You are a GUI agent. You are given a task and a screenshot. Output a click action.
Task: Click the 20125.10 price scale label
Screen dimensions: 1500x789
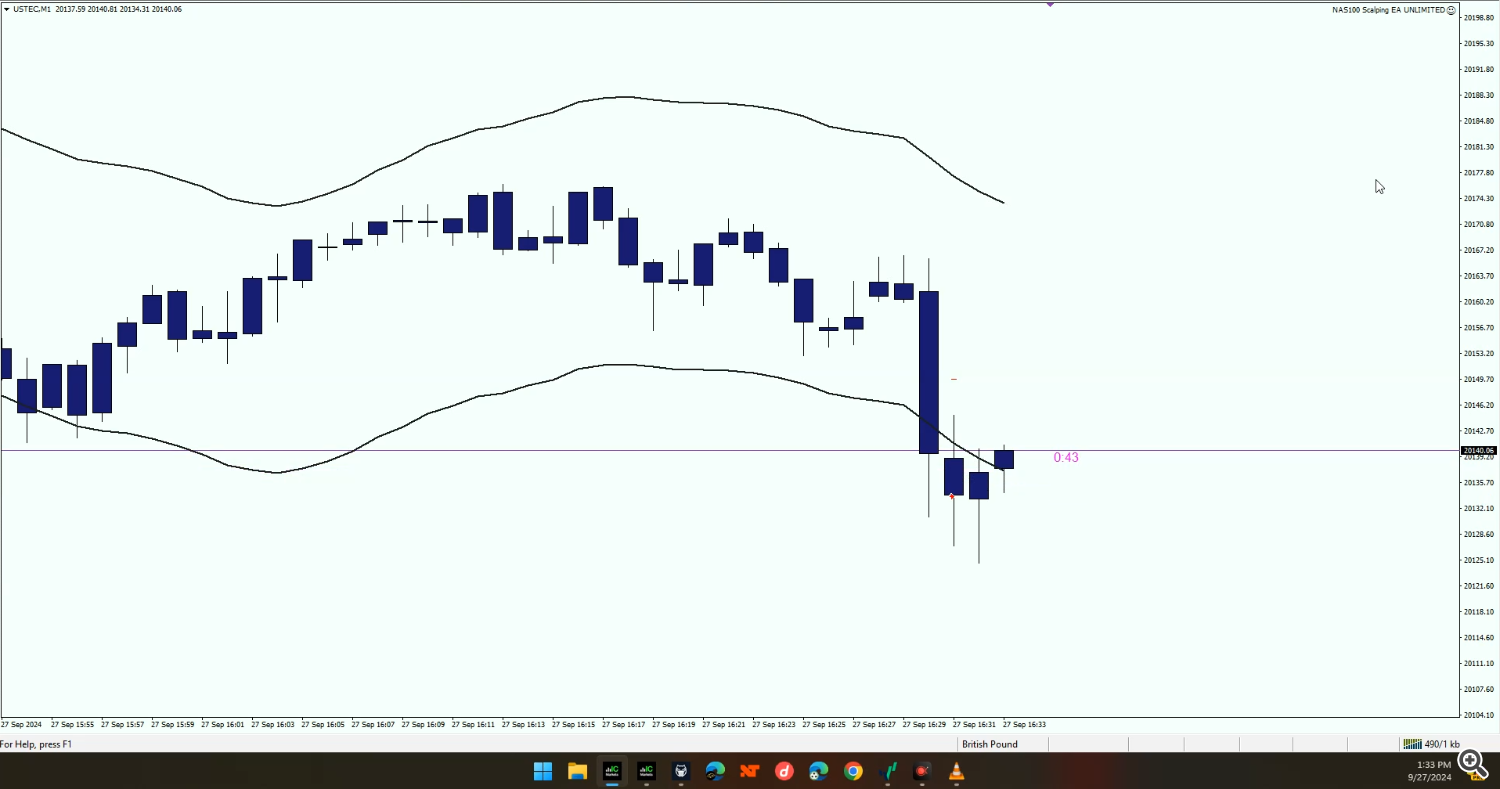(1479, 560)
